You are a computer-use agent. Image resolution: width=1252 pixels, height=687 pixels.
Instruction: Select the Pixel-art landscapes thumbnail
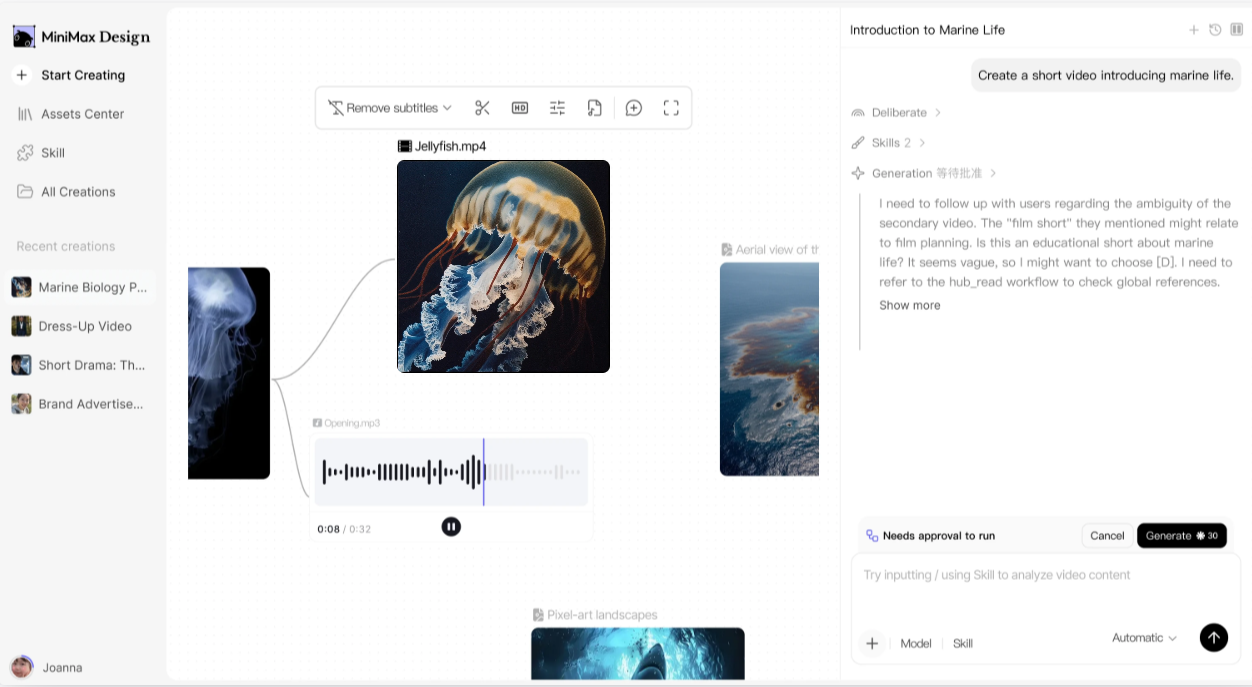tap(638, 654)
